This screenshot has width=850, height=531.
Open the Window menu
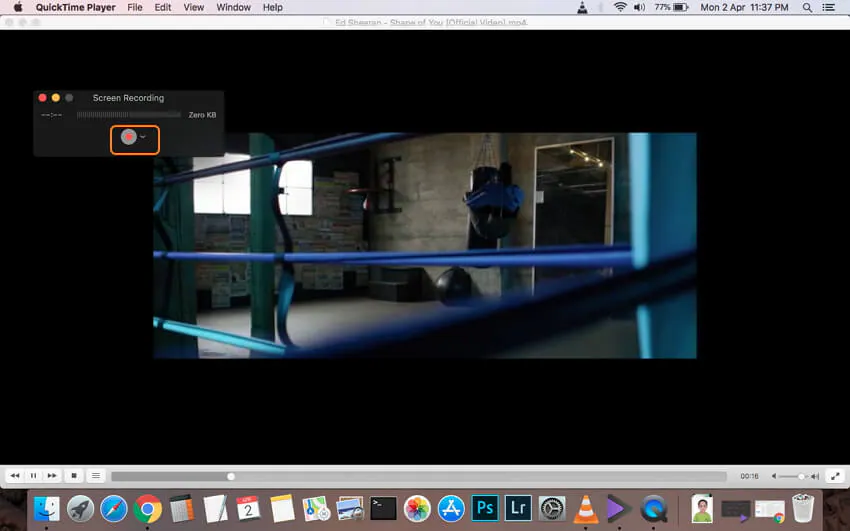click(x=234, y=8)
